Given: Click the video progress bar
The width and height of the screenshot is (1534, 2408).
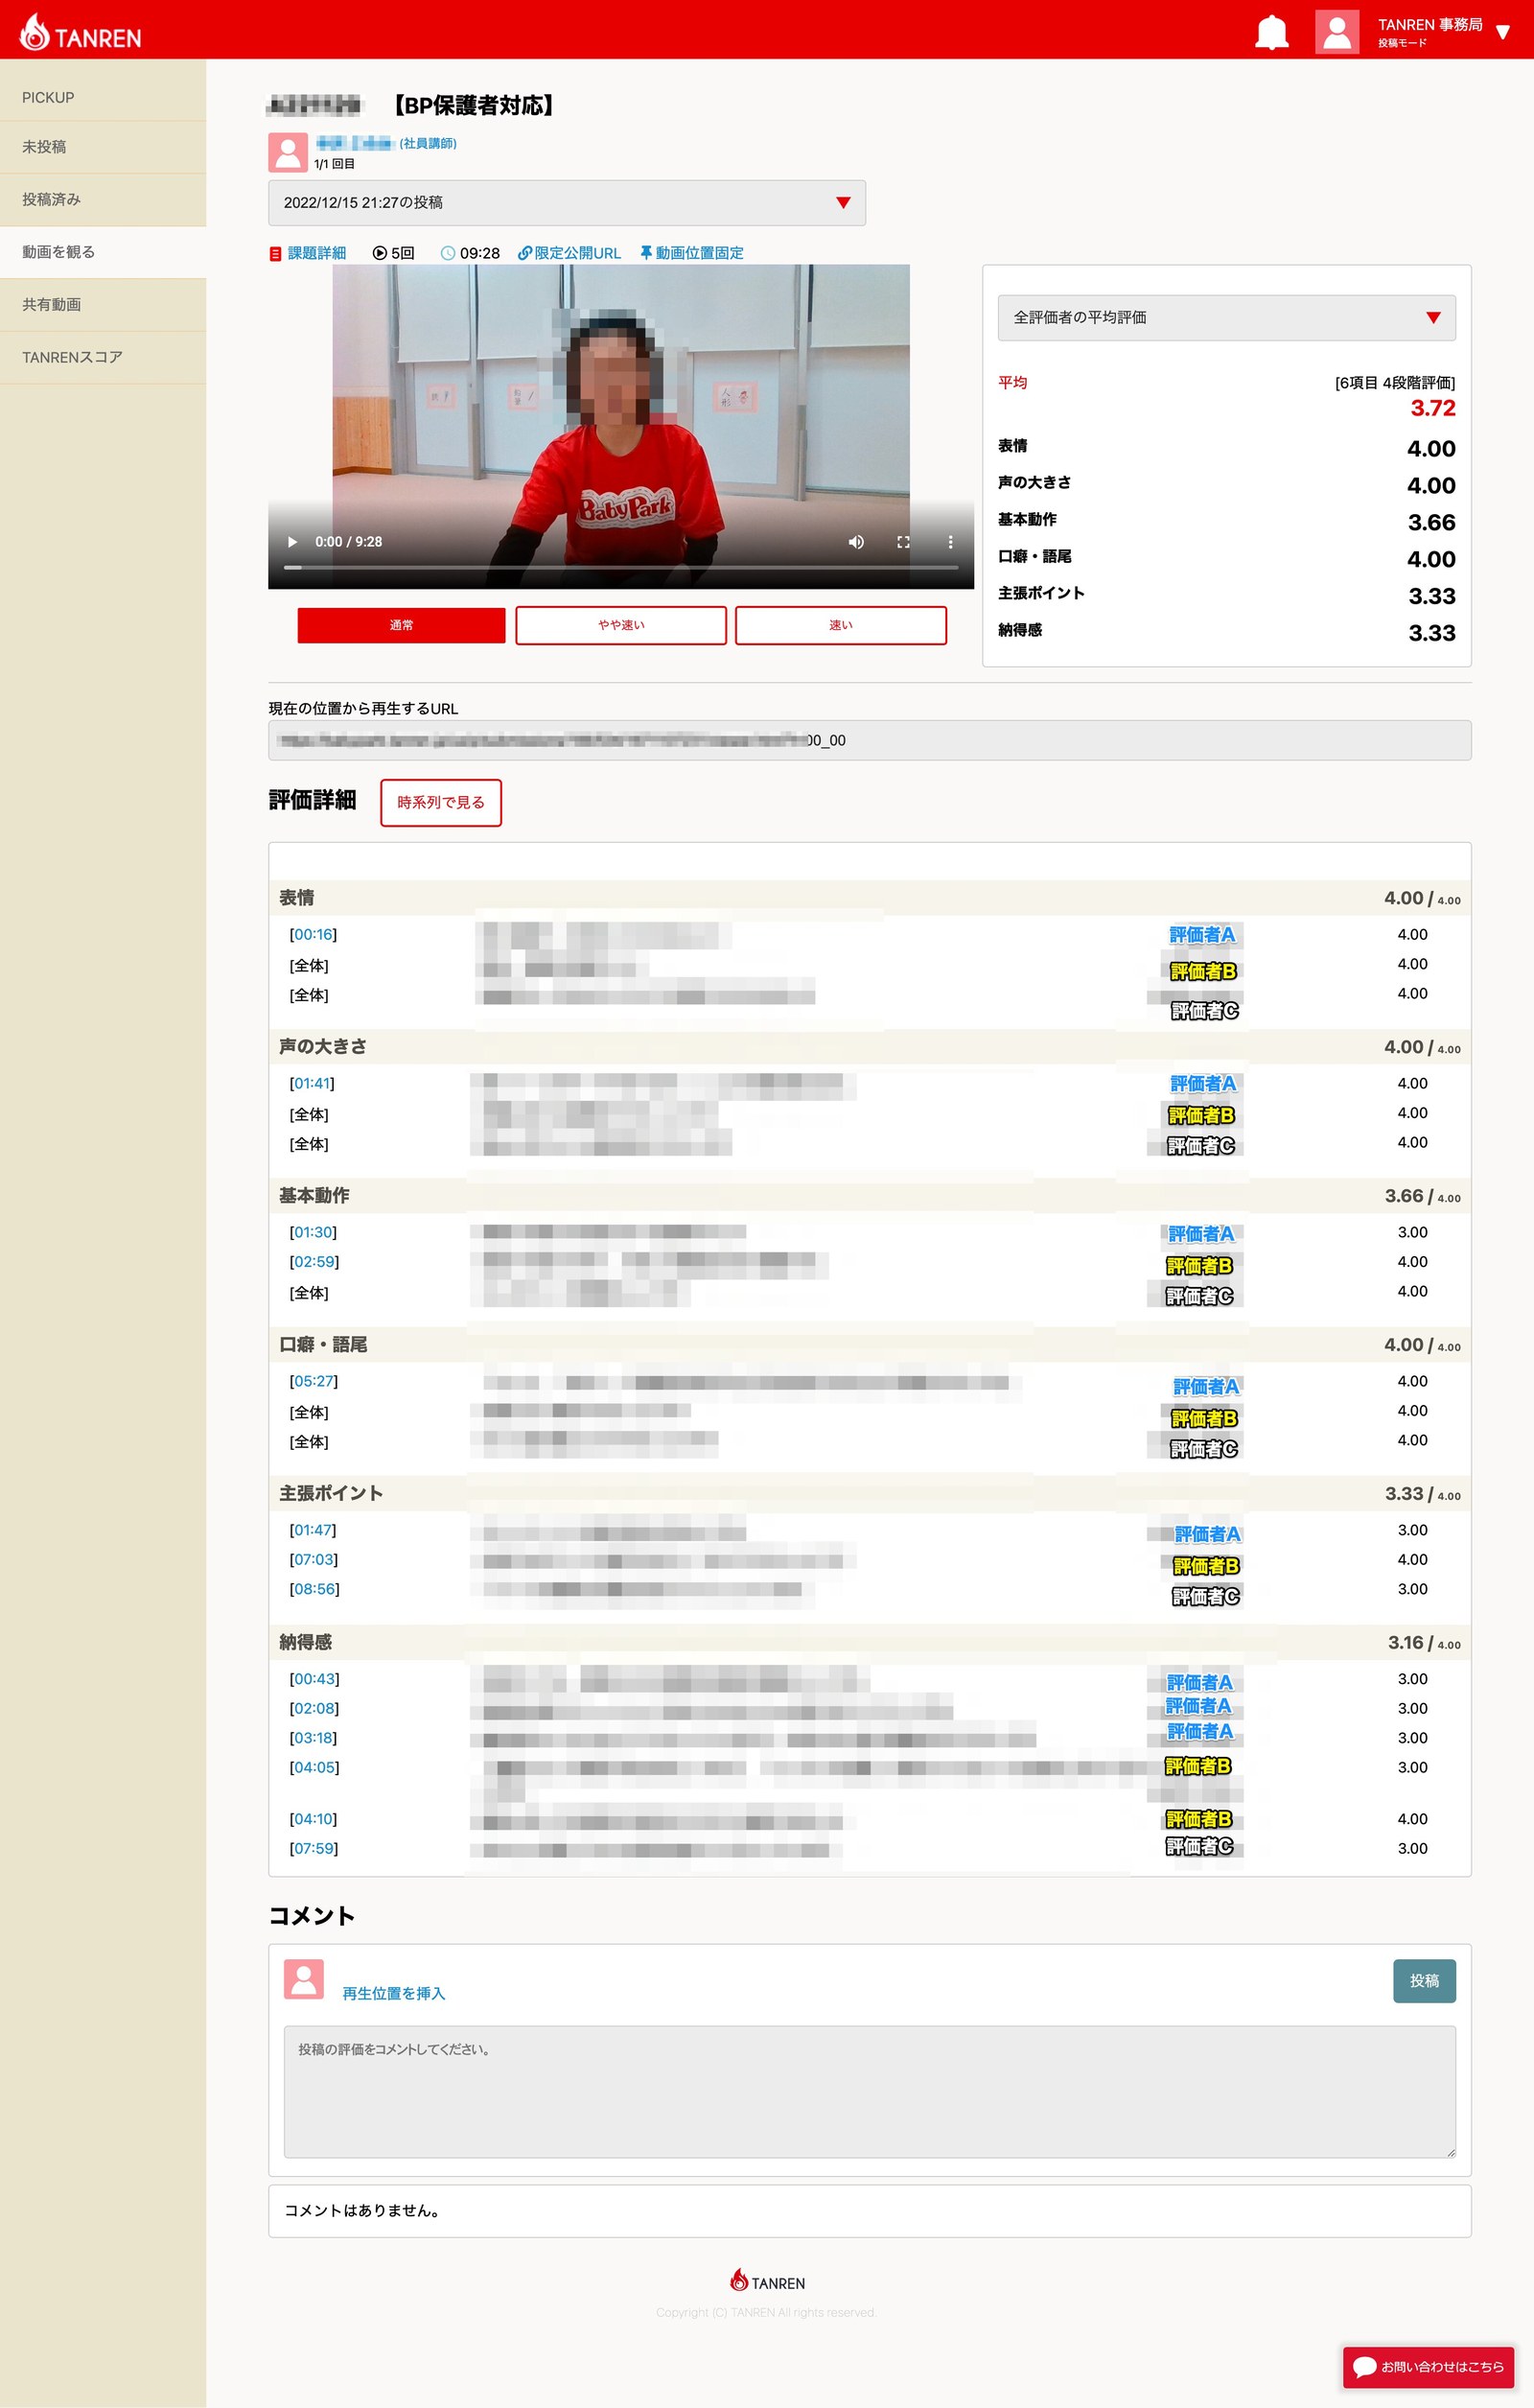Looking at the screenshot, I should (621, 567).
